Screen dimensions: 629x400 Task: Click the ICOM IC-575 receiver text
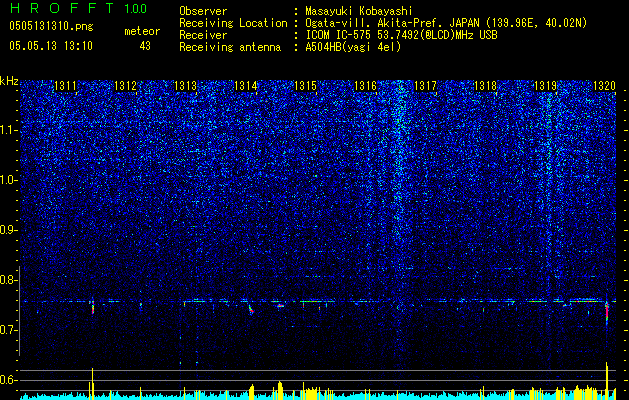401,35
